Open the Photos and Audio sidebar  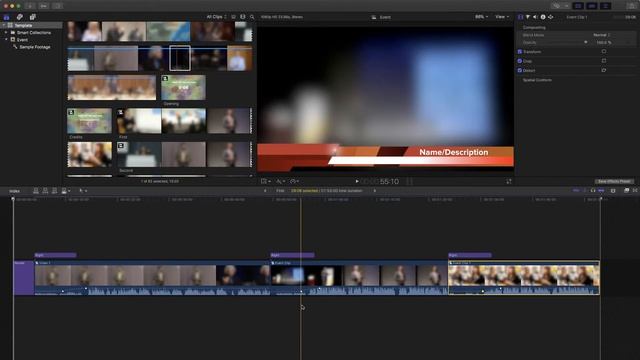click(x=20, y=17)
